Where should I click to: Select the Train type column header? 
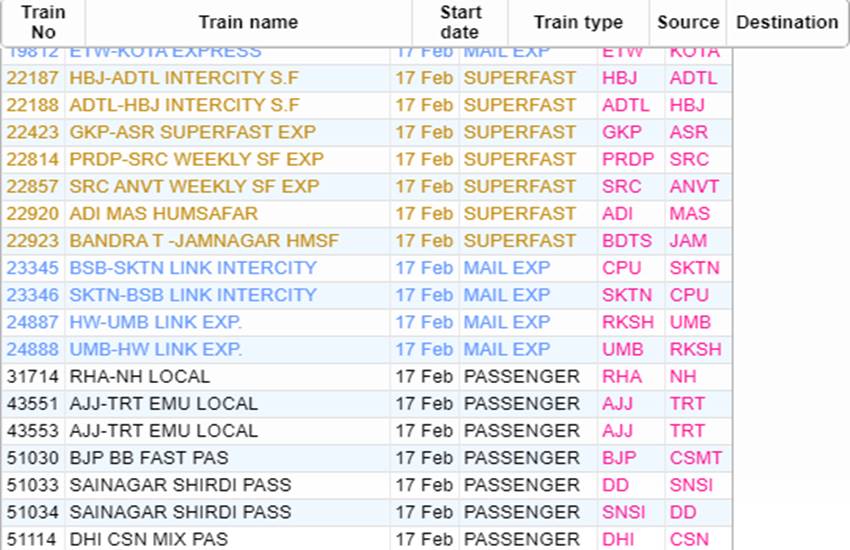pyautogui.click(x=578, y=22)
